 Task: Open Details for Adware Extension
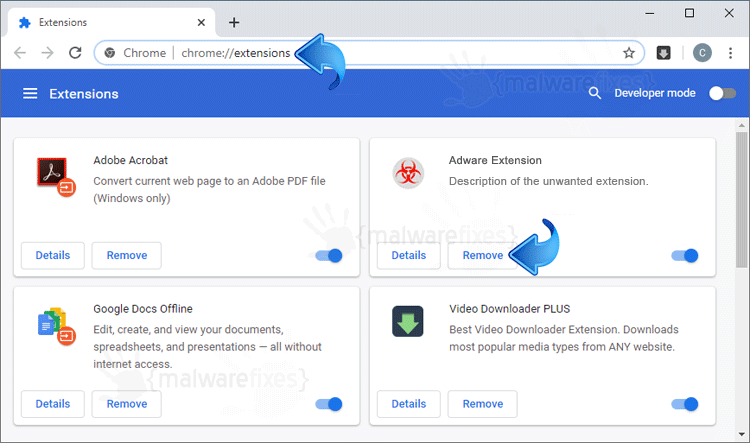click(x=408, y=255)
